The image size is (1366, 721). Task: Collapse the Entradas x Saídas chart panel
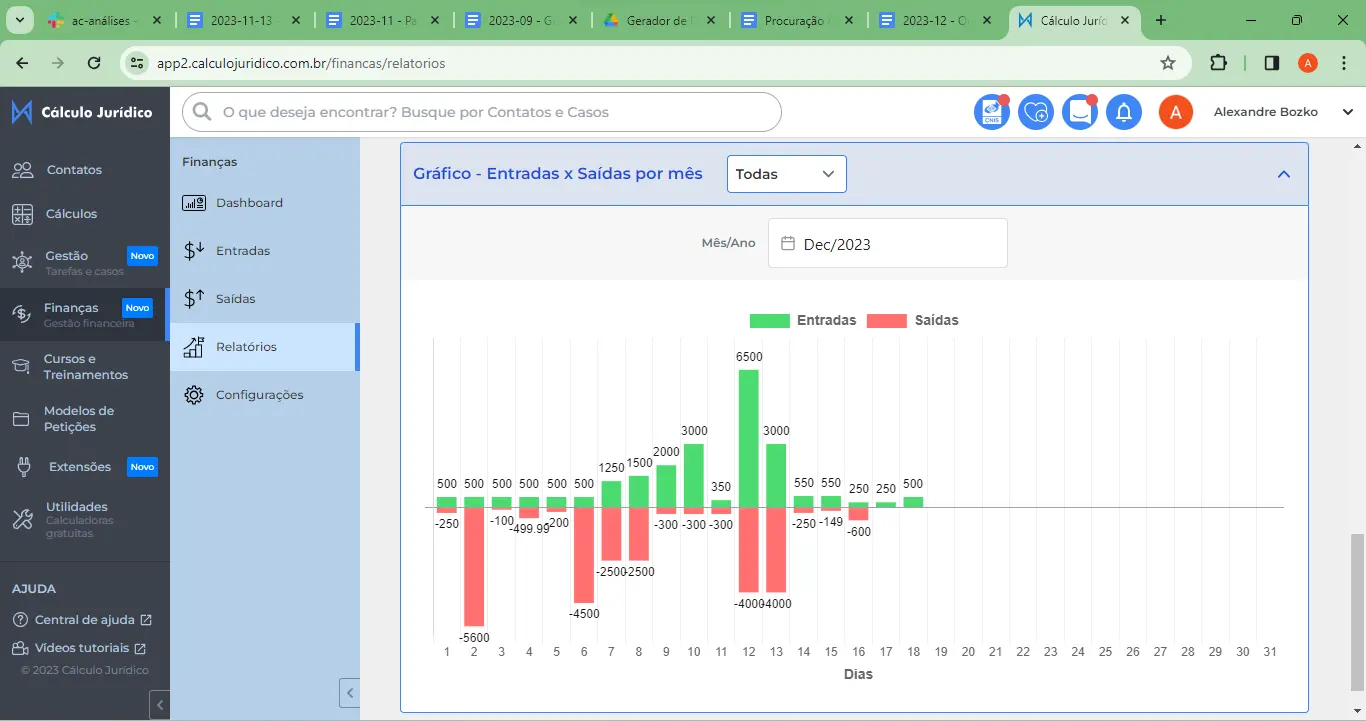1284,174
